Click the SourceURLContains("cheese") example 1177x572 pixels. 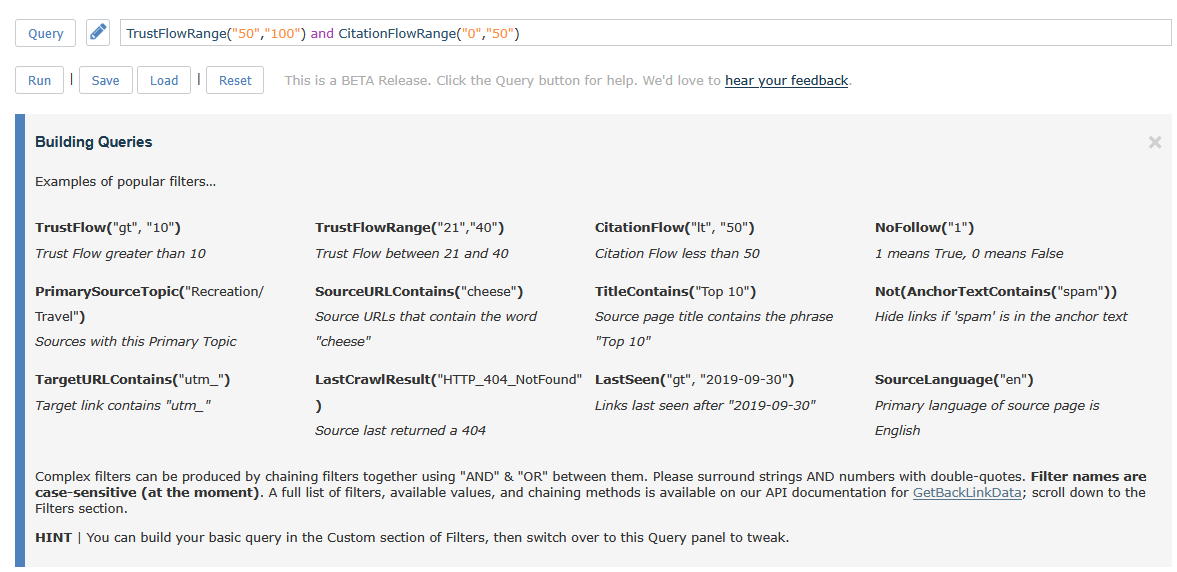419,291
